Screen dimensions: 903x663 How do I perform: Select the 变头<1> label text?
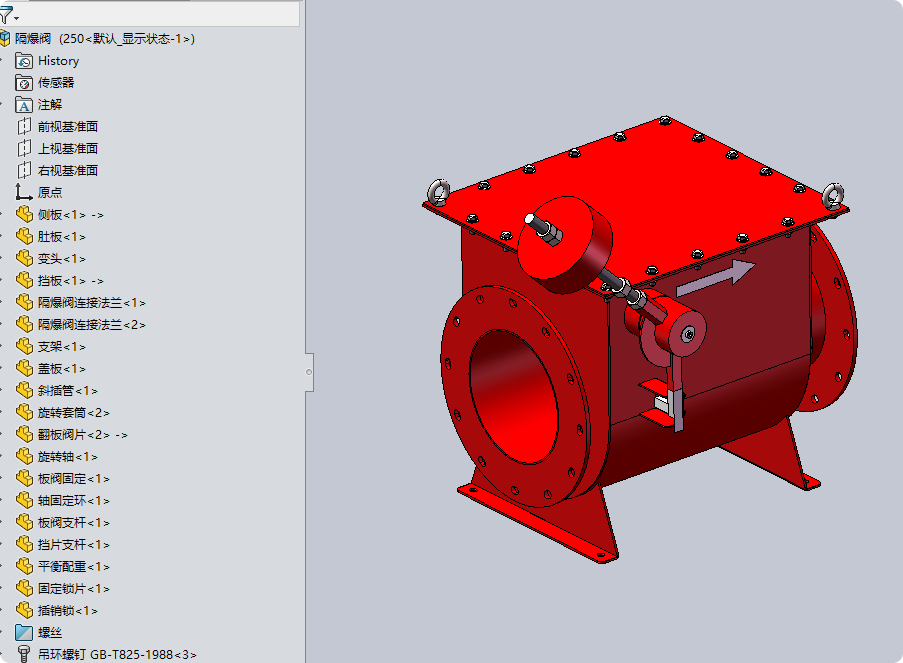pyautogui.click(x=62, y=259)
